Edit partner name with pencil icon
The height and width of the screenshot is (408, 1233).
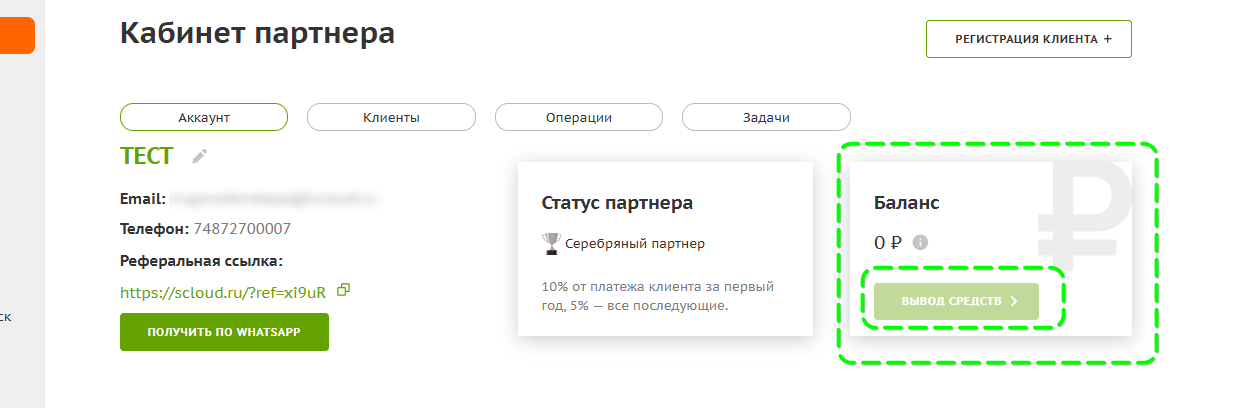200,156
